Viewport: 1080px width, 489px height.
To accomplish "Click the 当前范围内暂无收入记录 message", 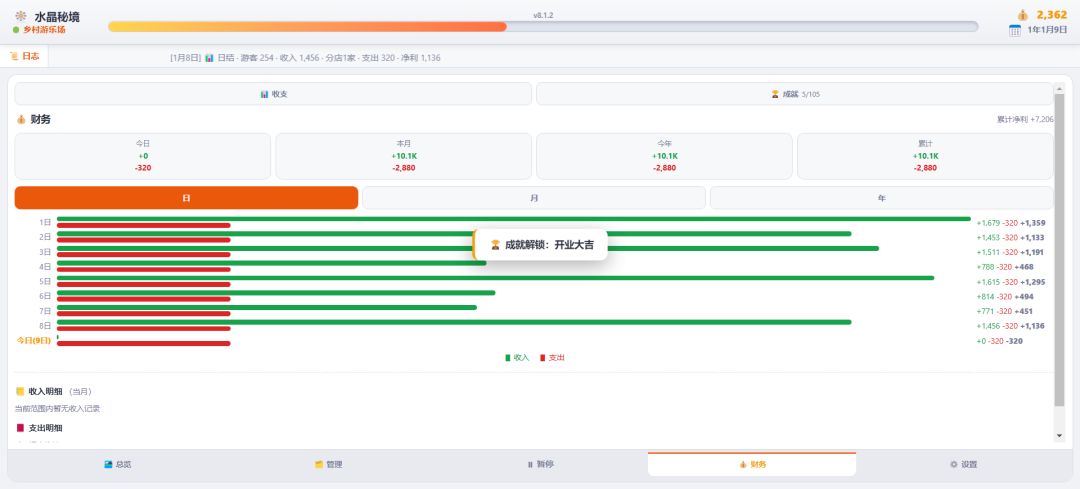I will (x=57, y=408).
